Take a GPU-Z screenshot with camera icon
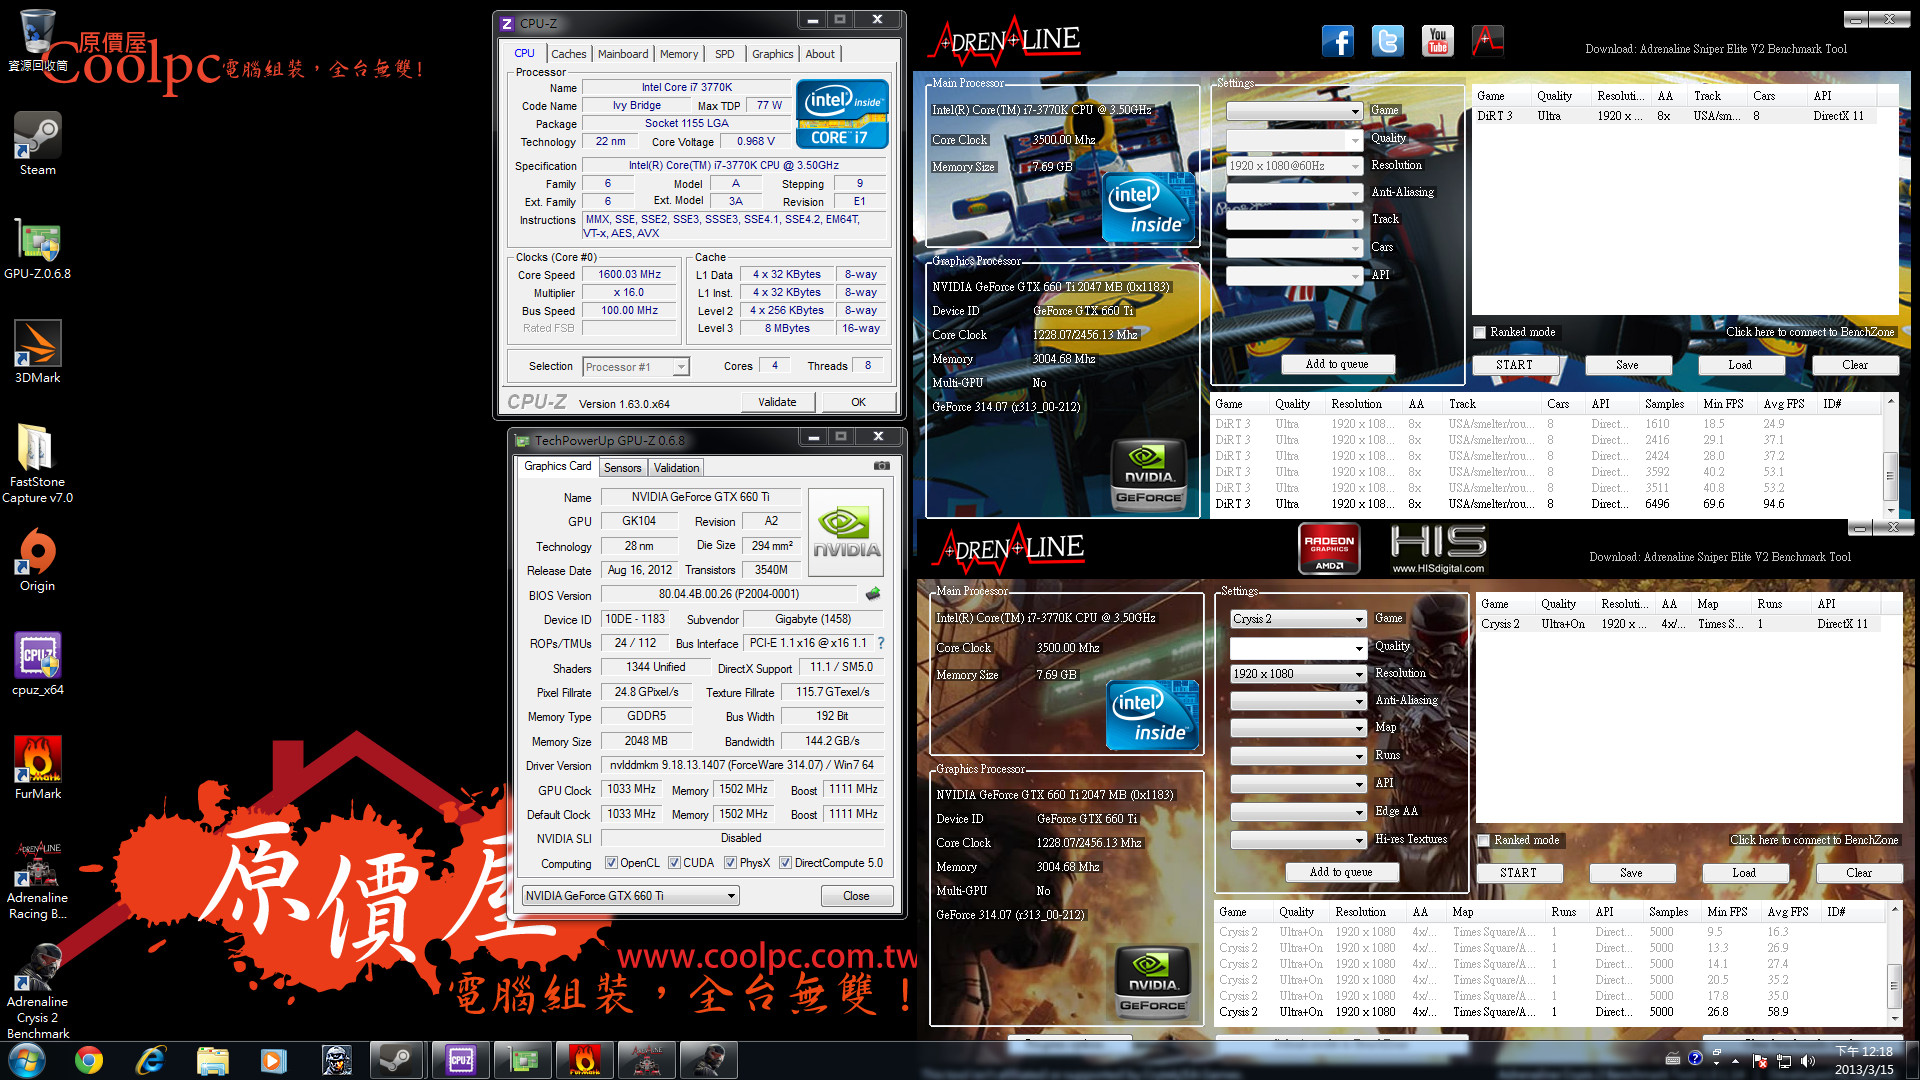Viewport: 1920px width, 1080px height. tap(881, 466)
